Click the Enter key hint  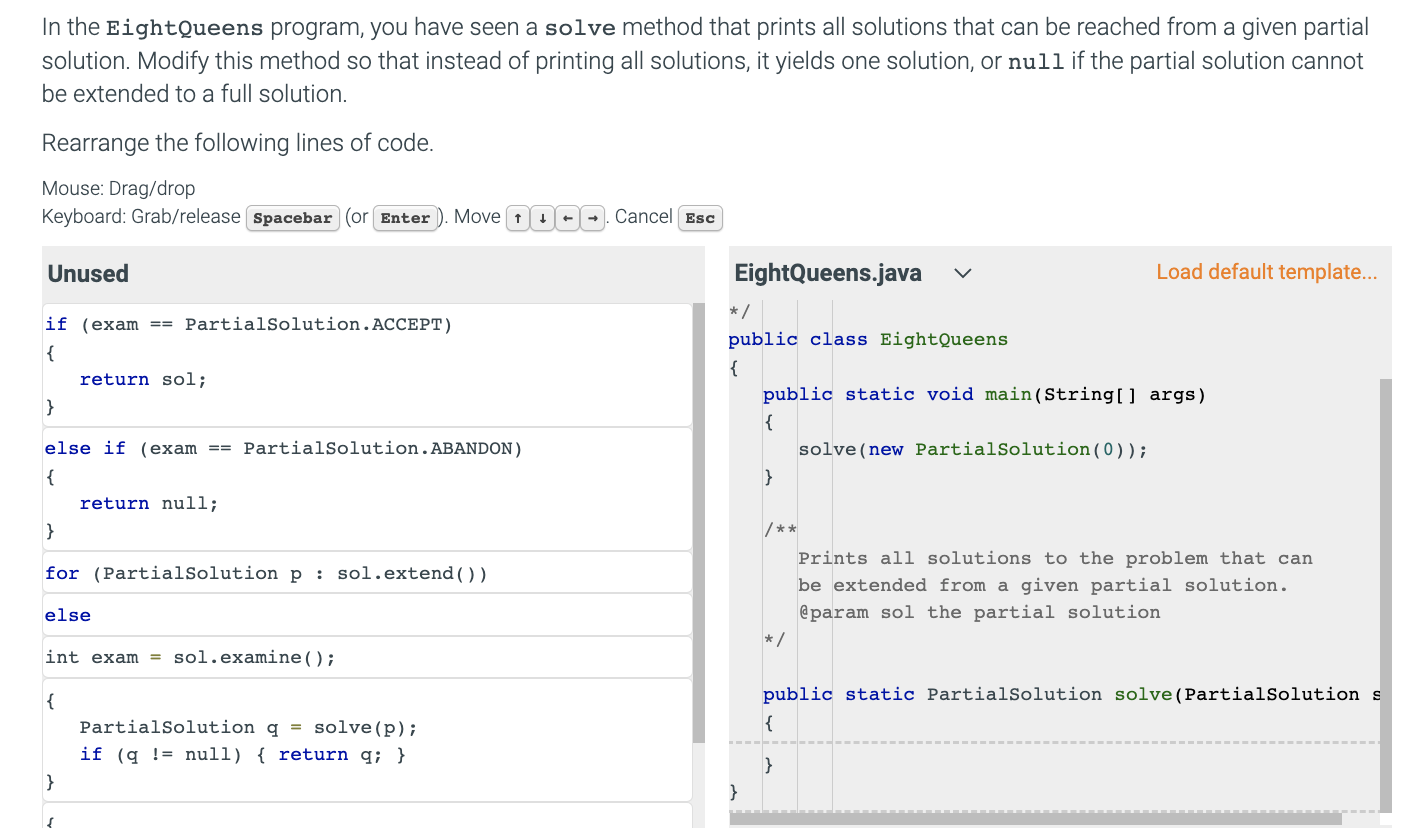[x=405, y=218]
